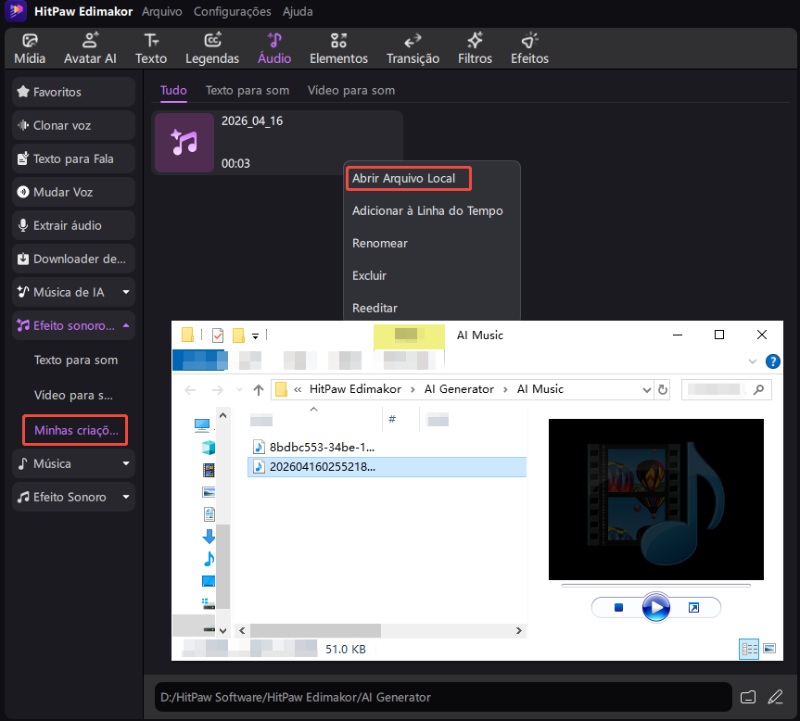Switch to the Vídeo para som tab
This screenshot has height=721, width=800.
pos(351,91)
